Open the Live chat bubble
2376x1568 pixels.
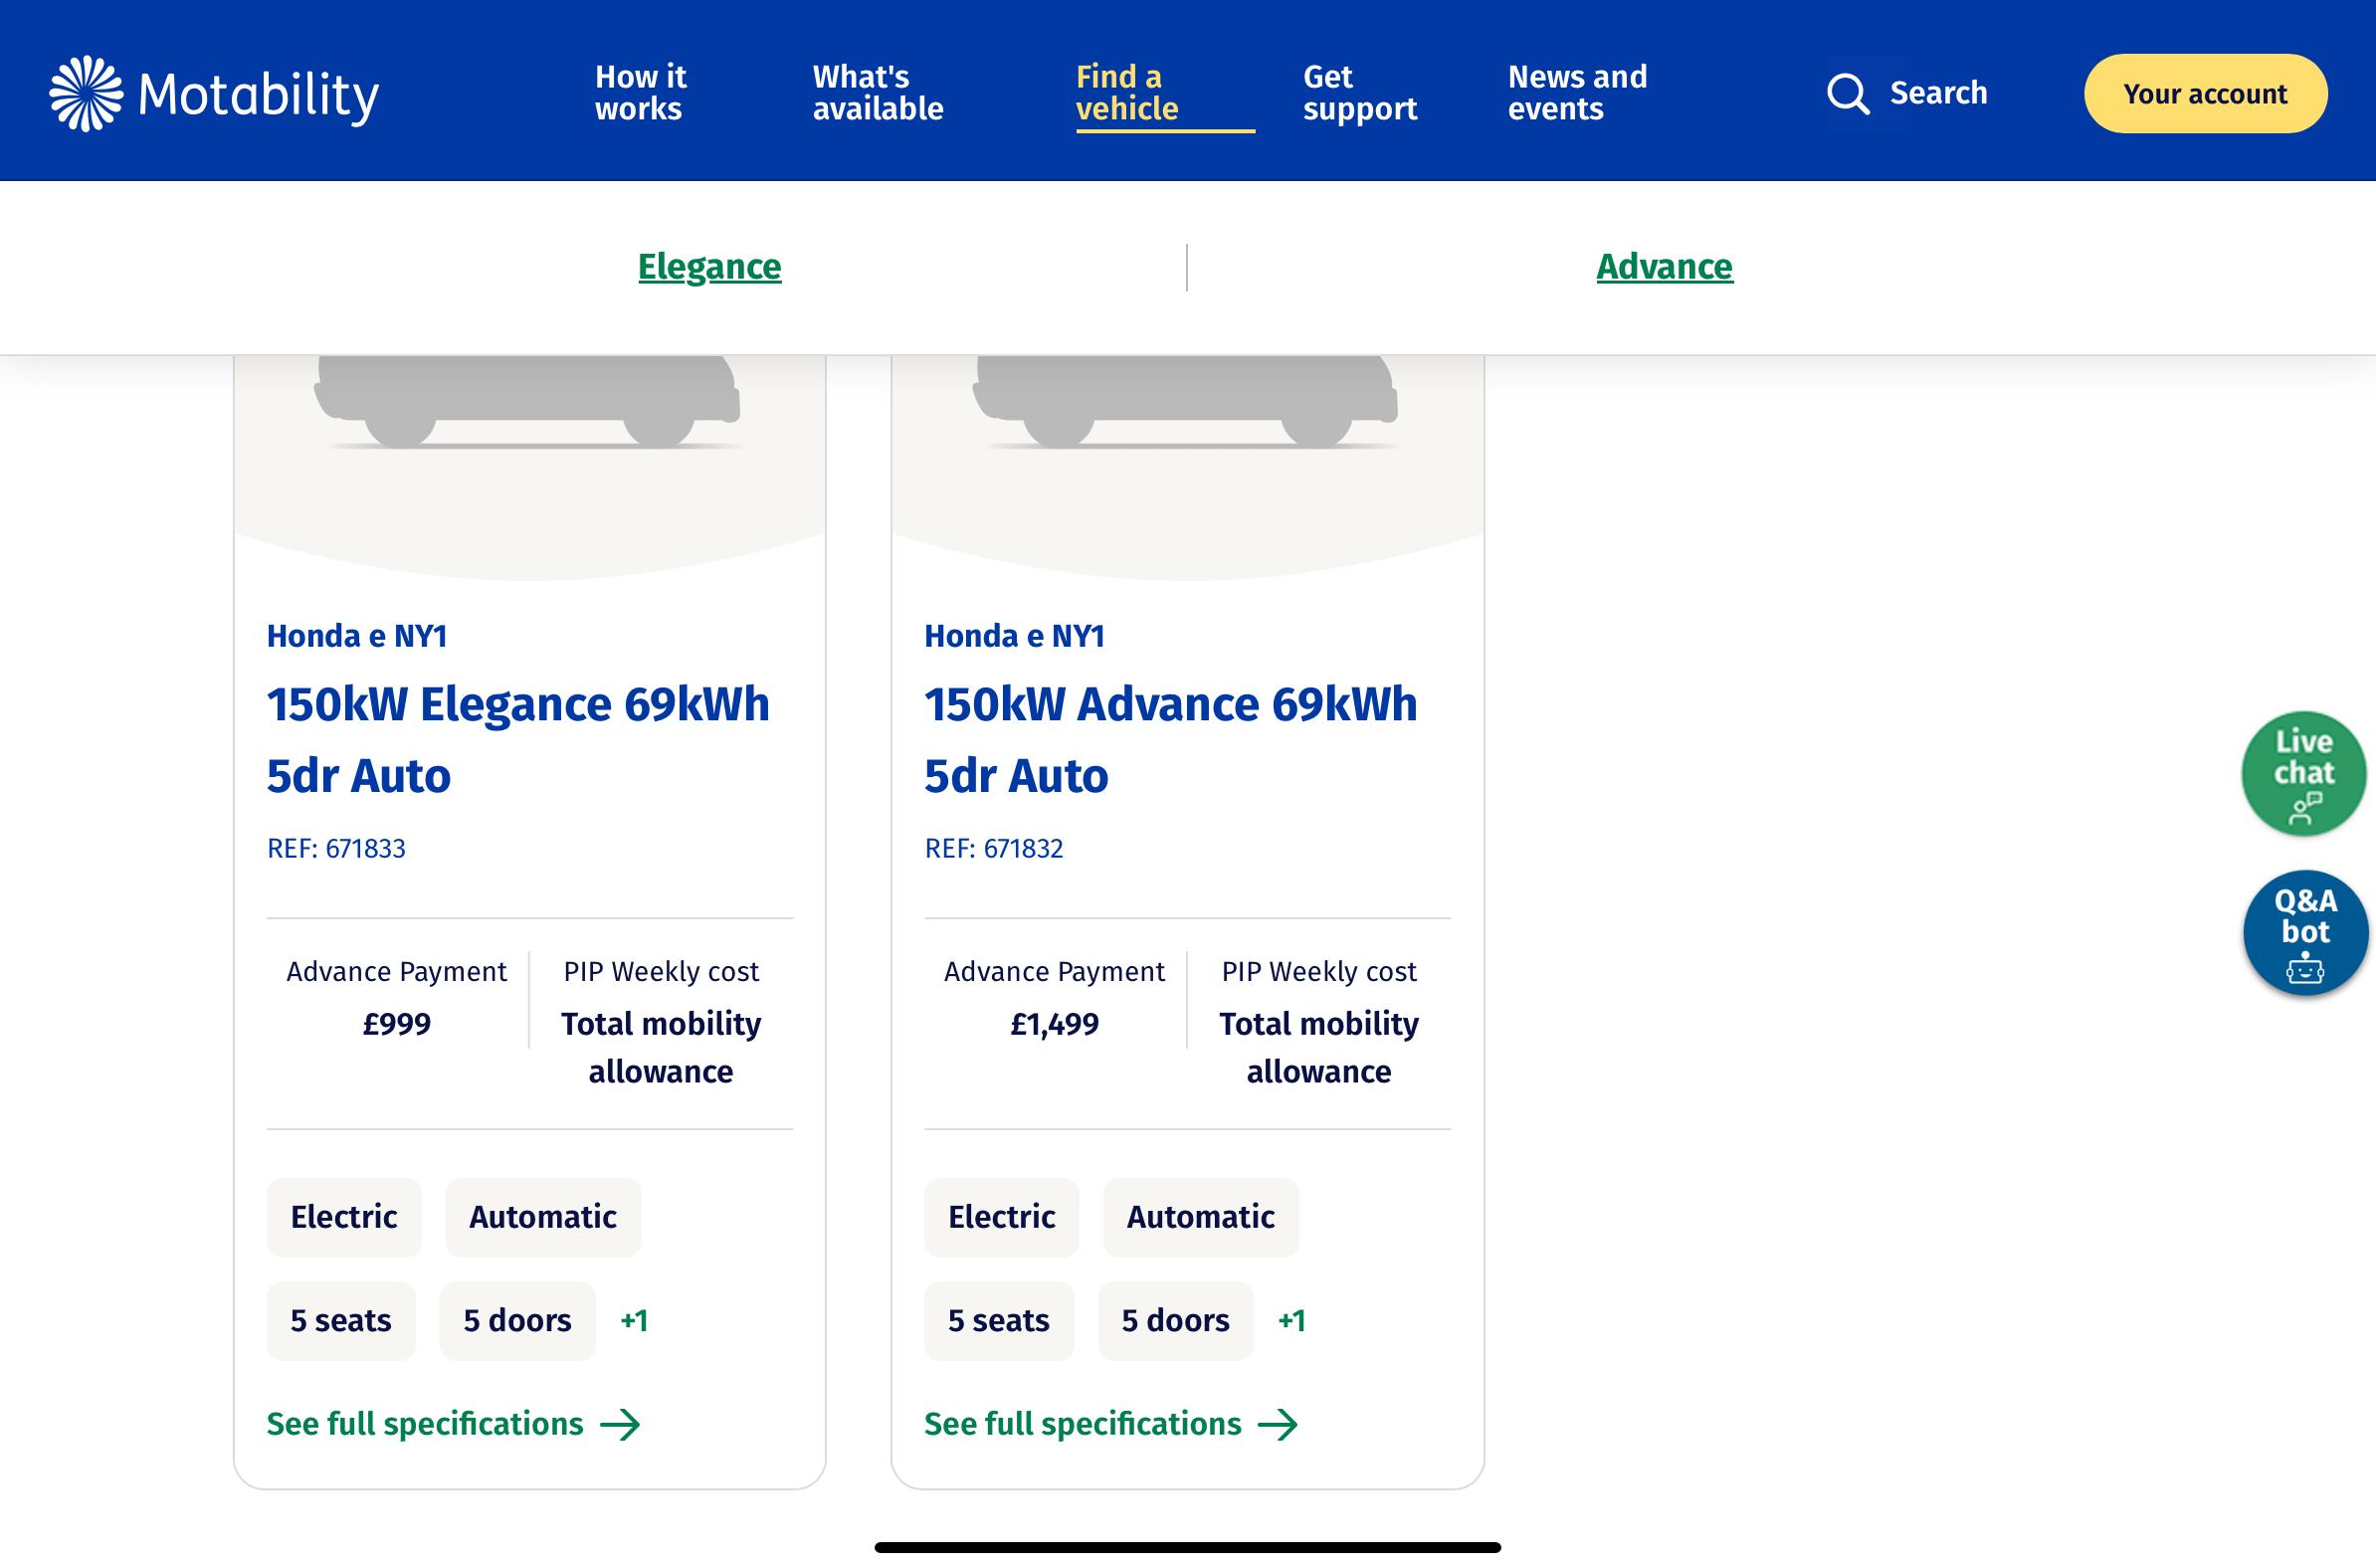click(x=2303, y=773)
